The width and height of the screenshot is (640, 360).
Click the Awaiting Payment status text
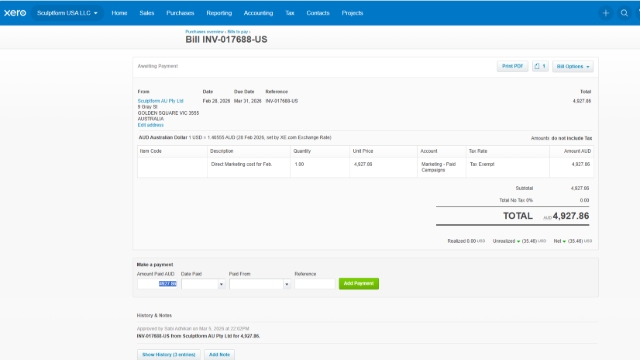(x=158, y=66)
